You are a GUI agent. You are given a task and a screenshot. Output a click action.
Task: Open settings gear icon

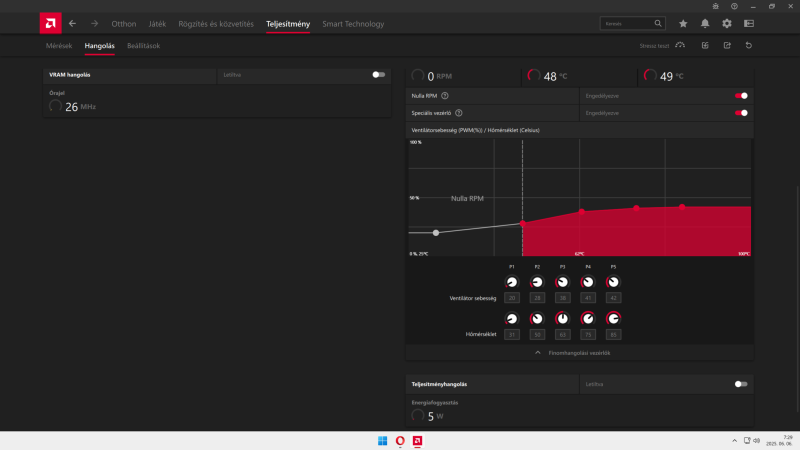point(727,23)
